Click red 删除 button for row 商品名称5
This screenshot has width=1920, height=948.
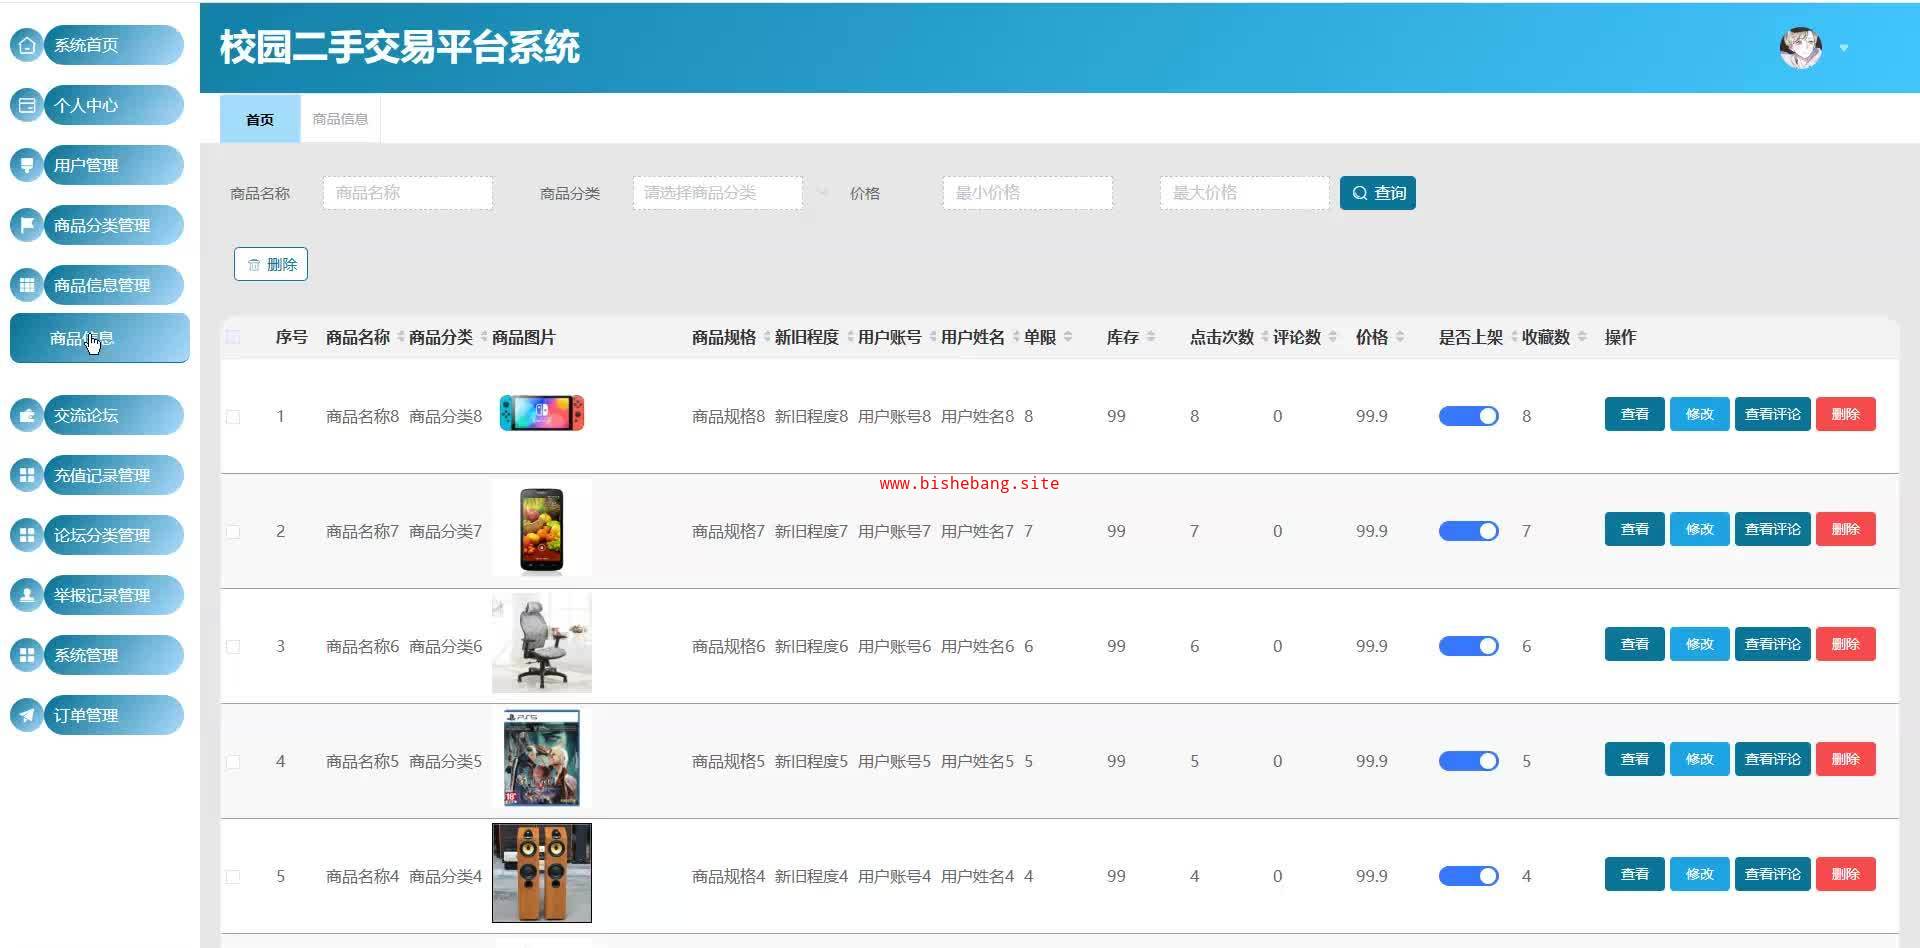click(1846, 759)
